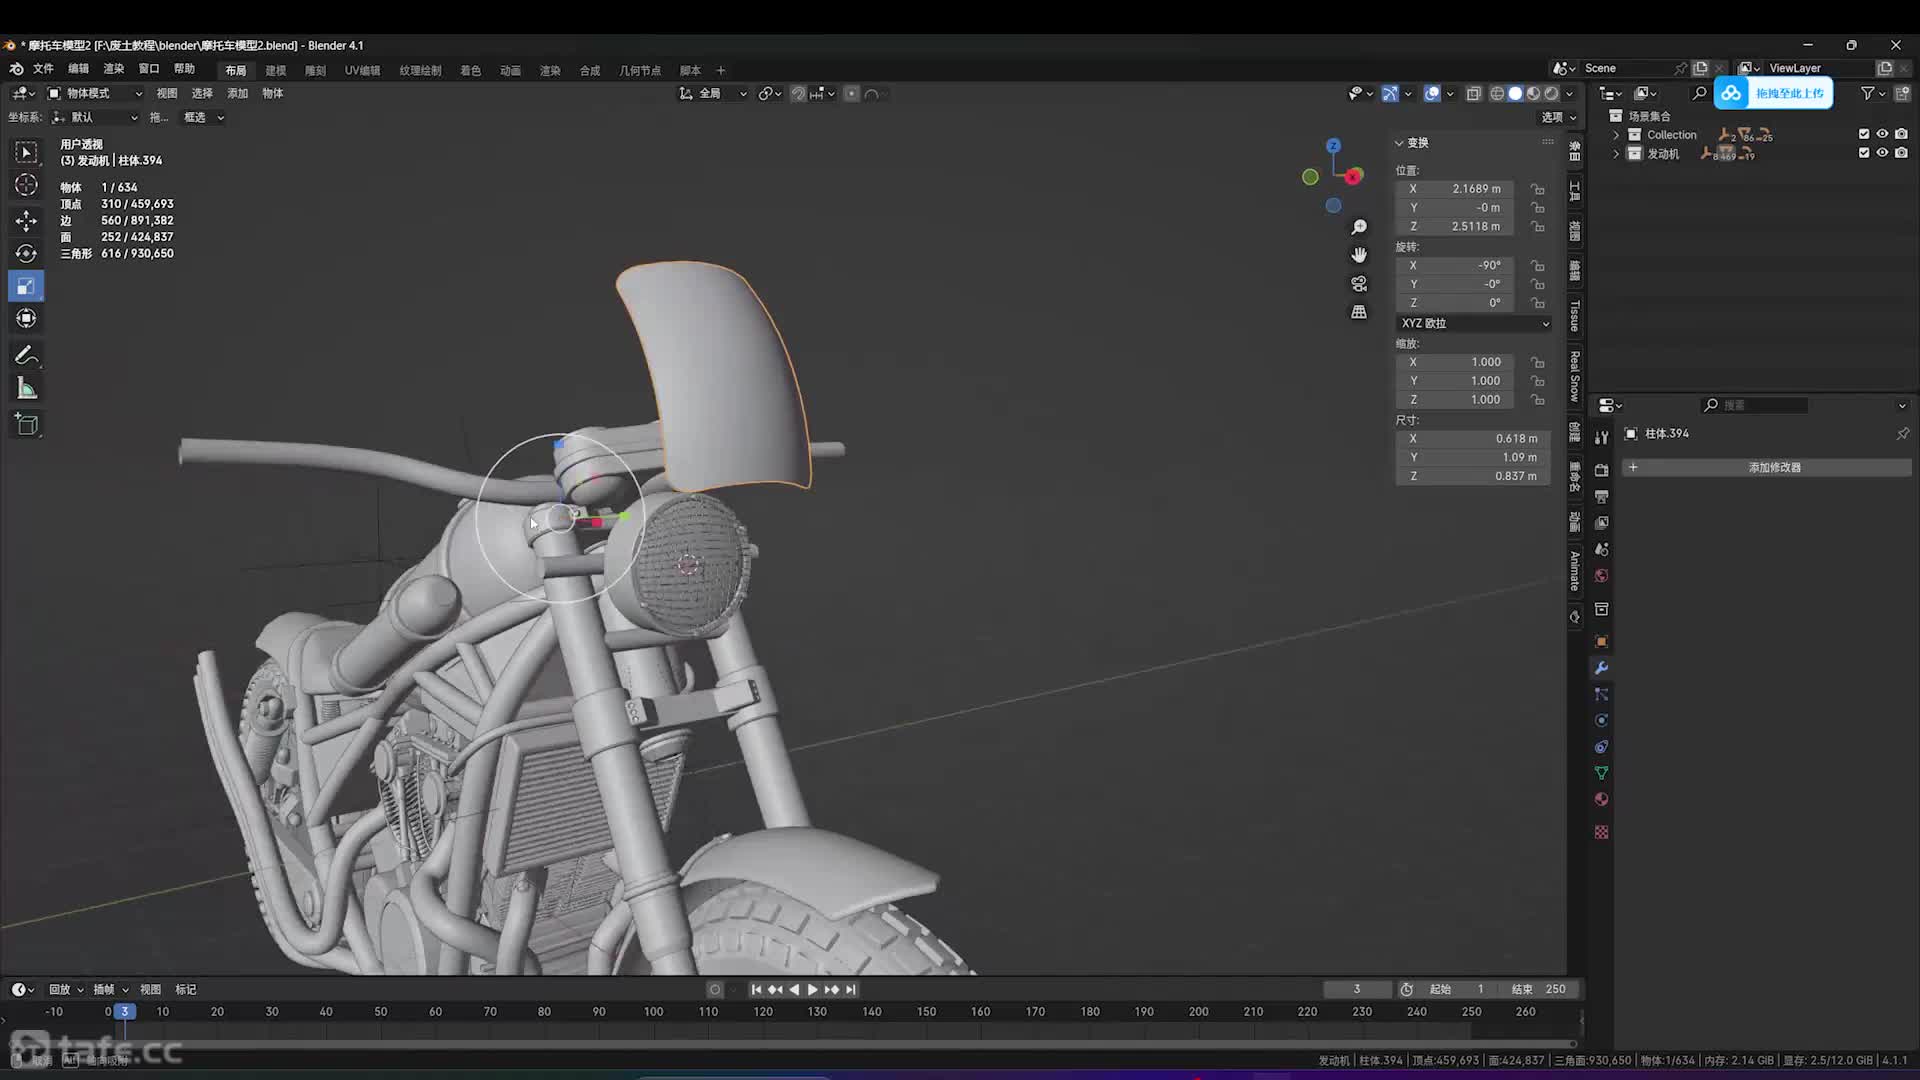Open the Texture properties checker tab
This screenshot has width=1920, height=1080.
coord(1601,832)
